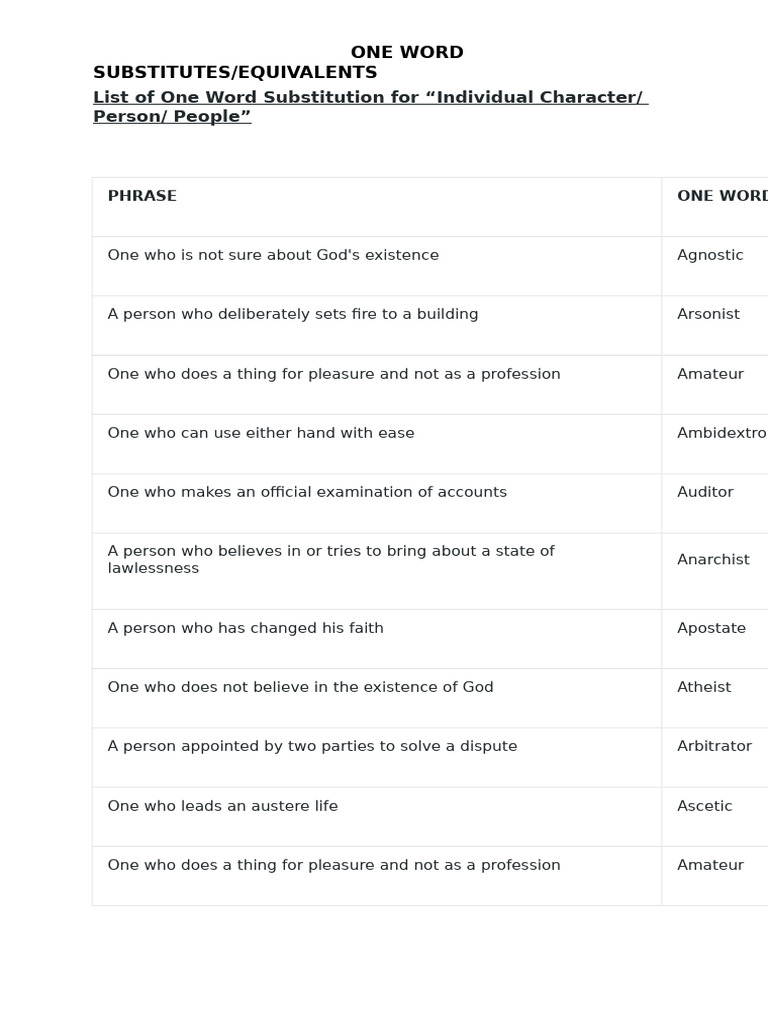Click phrase "A person who has changed his faith"
The height and width of the screenshot is (1024, 768).
[245, 628]
